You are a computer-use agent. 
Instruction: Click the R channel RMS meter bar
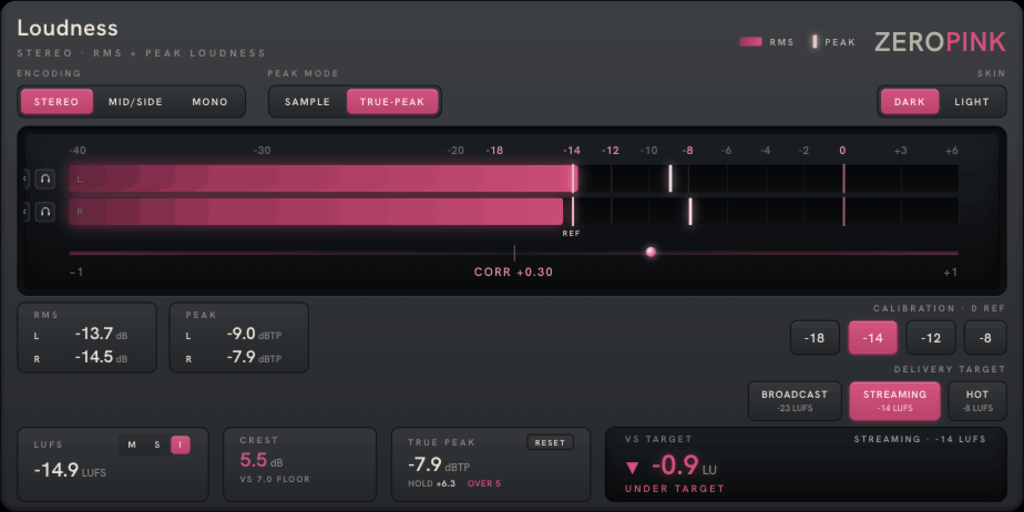(316, 212)
